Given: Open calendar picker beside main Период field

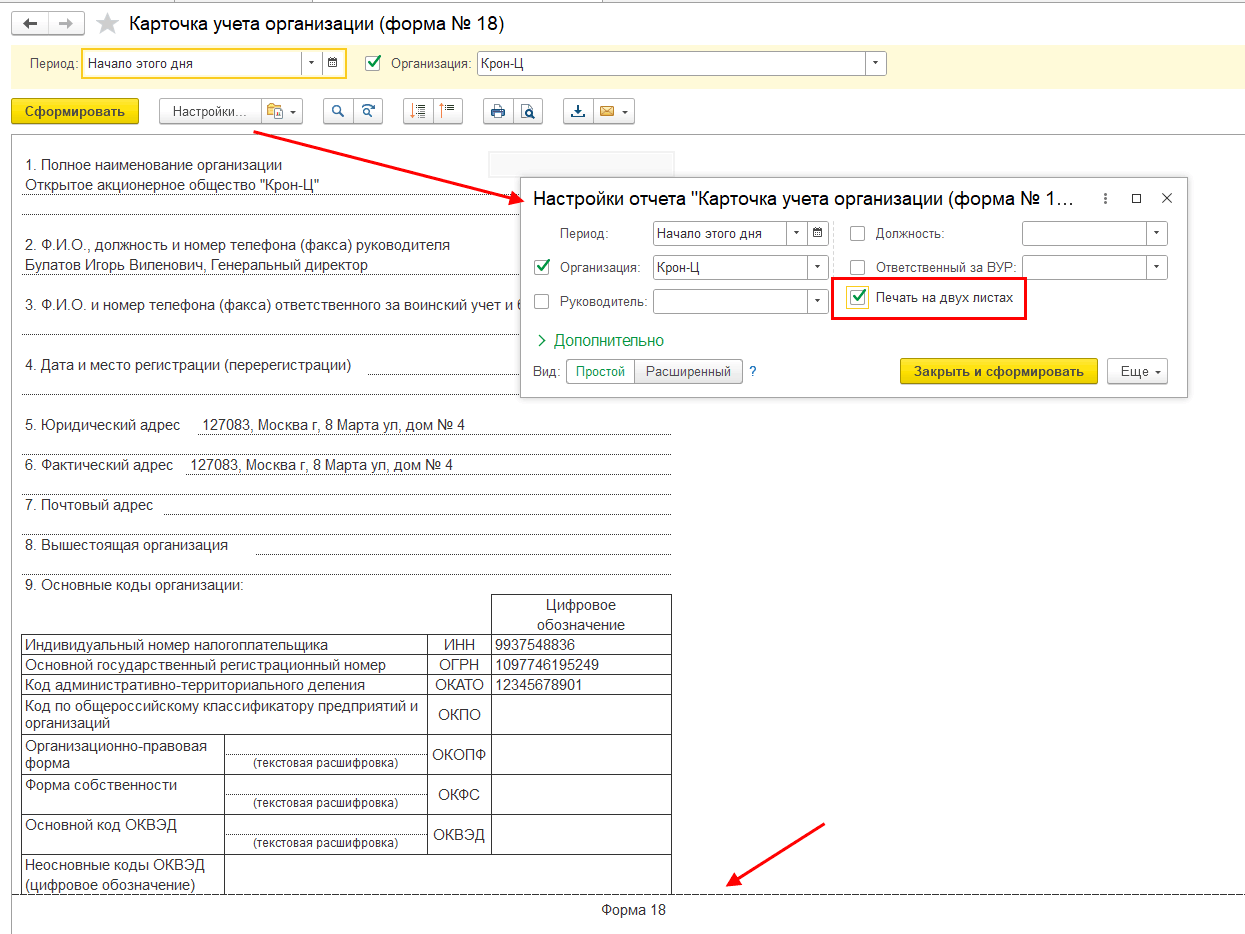Looking at the screenshot, I should click(333, 63).
